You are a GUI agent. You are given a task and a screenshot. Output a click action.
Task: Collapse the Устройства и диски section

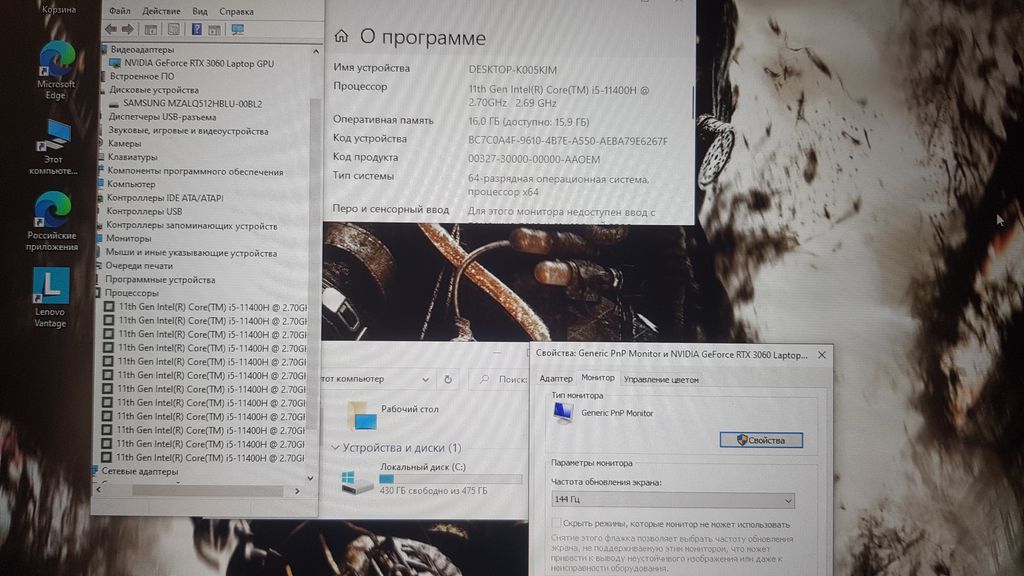pyautogui.click(x=335, y=448)
